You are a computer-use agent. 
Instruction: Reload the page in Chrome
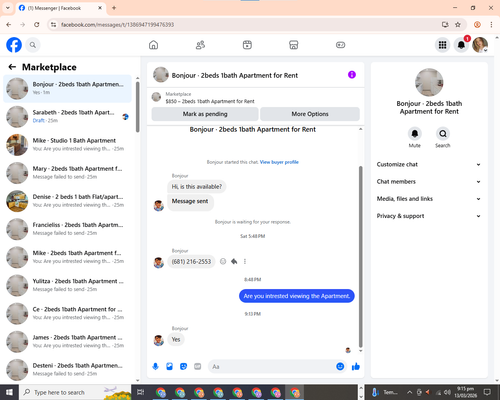[37, 25]
